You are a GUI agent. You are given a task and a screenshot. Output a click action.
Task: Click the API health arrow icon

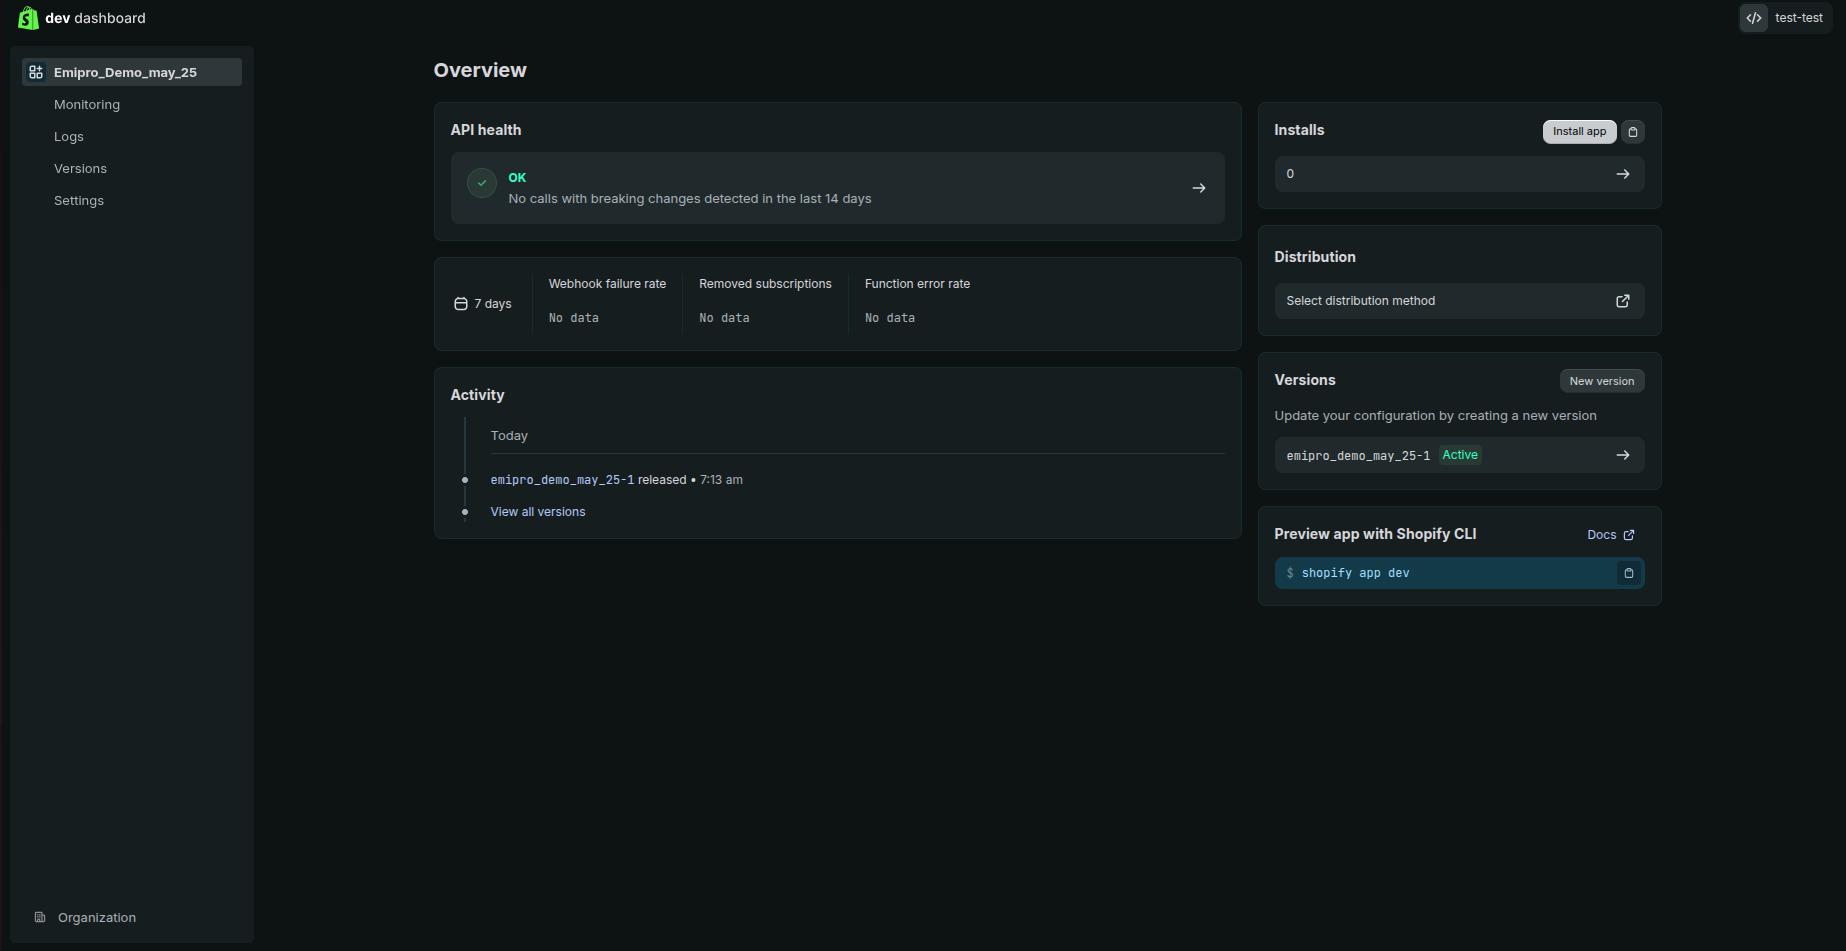tap(1199, 188)
